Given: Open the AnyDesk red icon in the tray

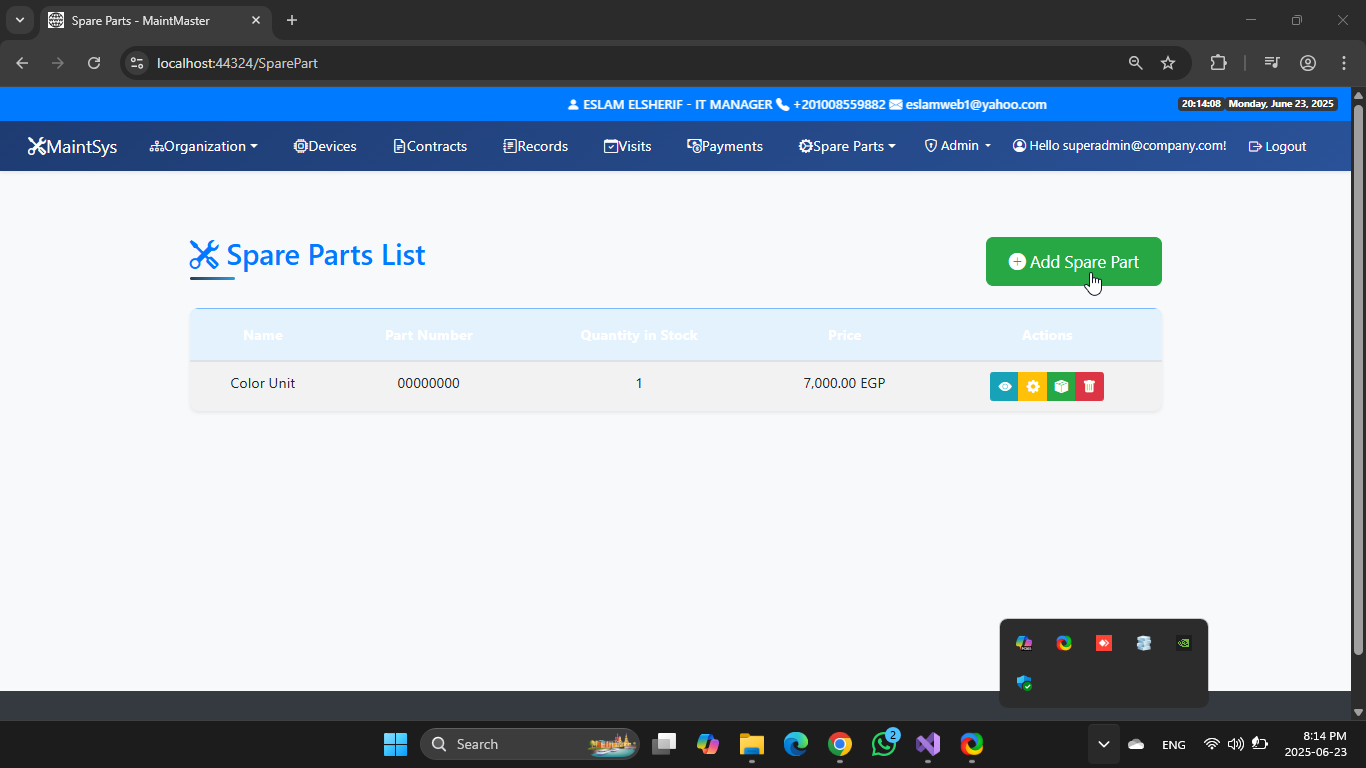Looking at the screenshot, I should click(1104, 643).
